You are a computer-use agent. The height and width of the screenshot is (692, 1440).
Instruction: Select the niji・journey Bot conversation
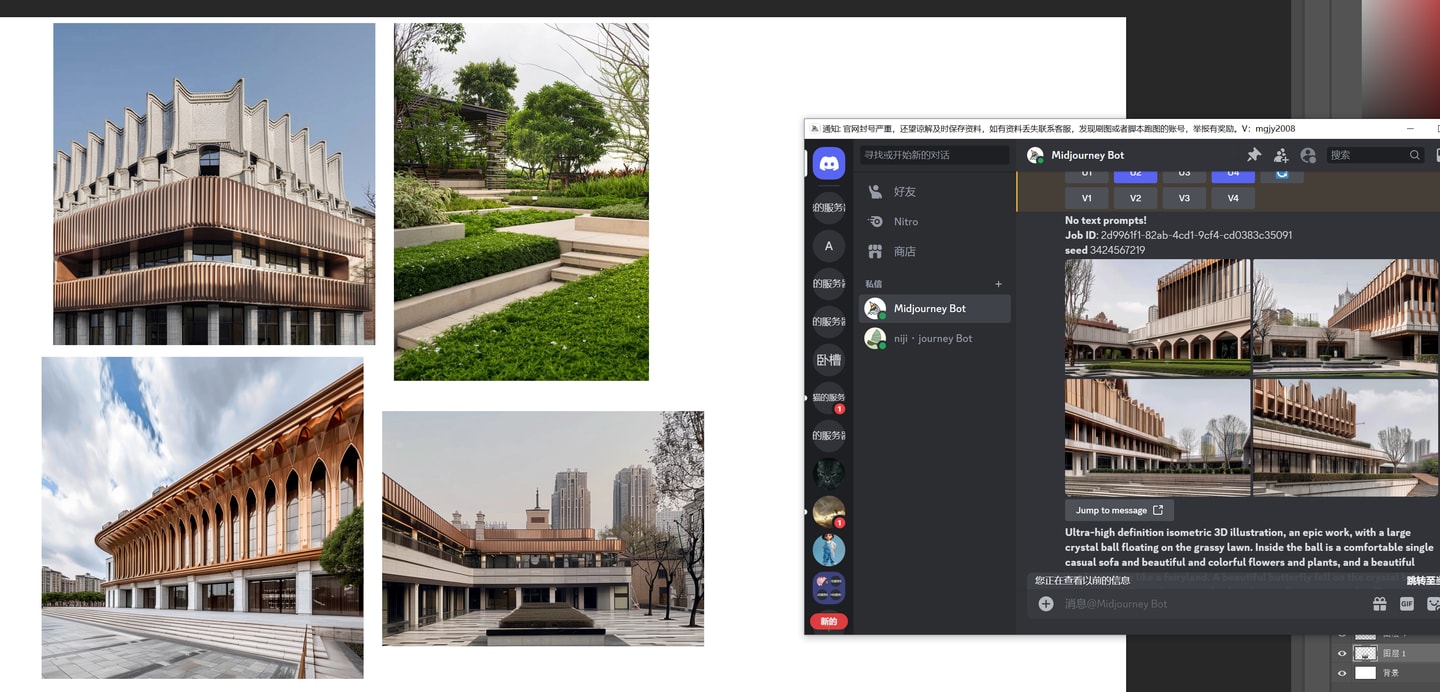[932, 339]
